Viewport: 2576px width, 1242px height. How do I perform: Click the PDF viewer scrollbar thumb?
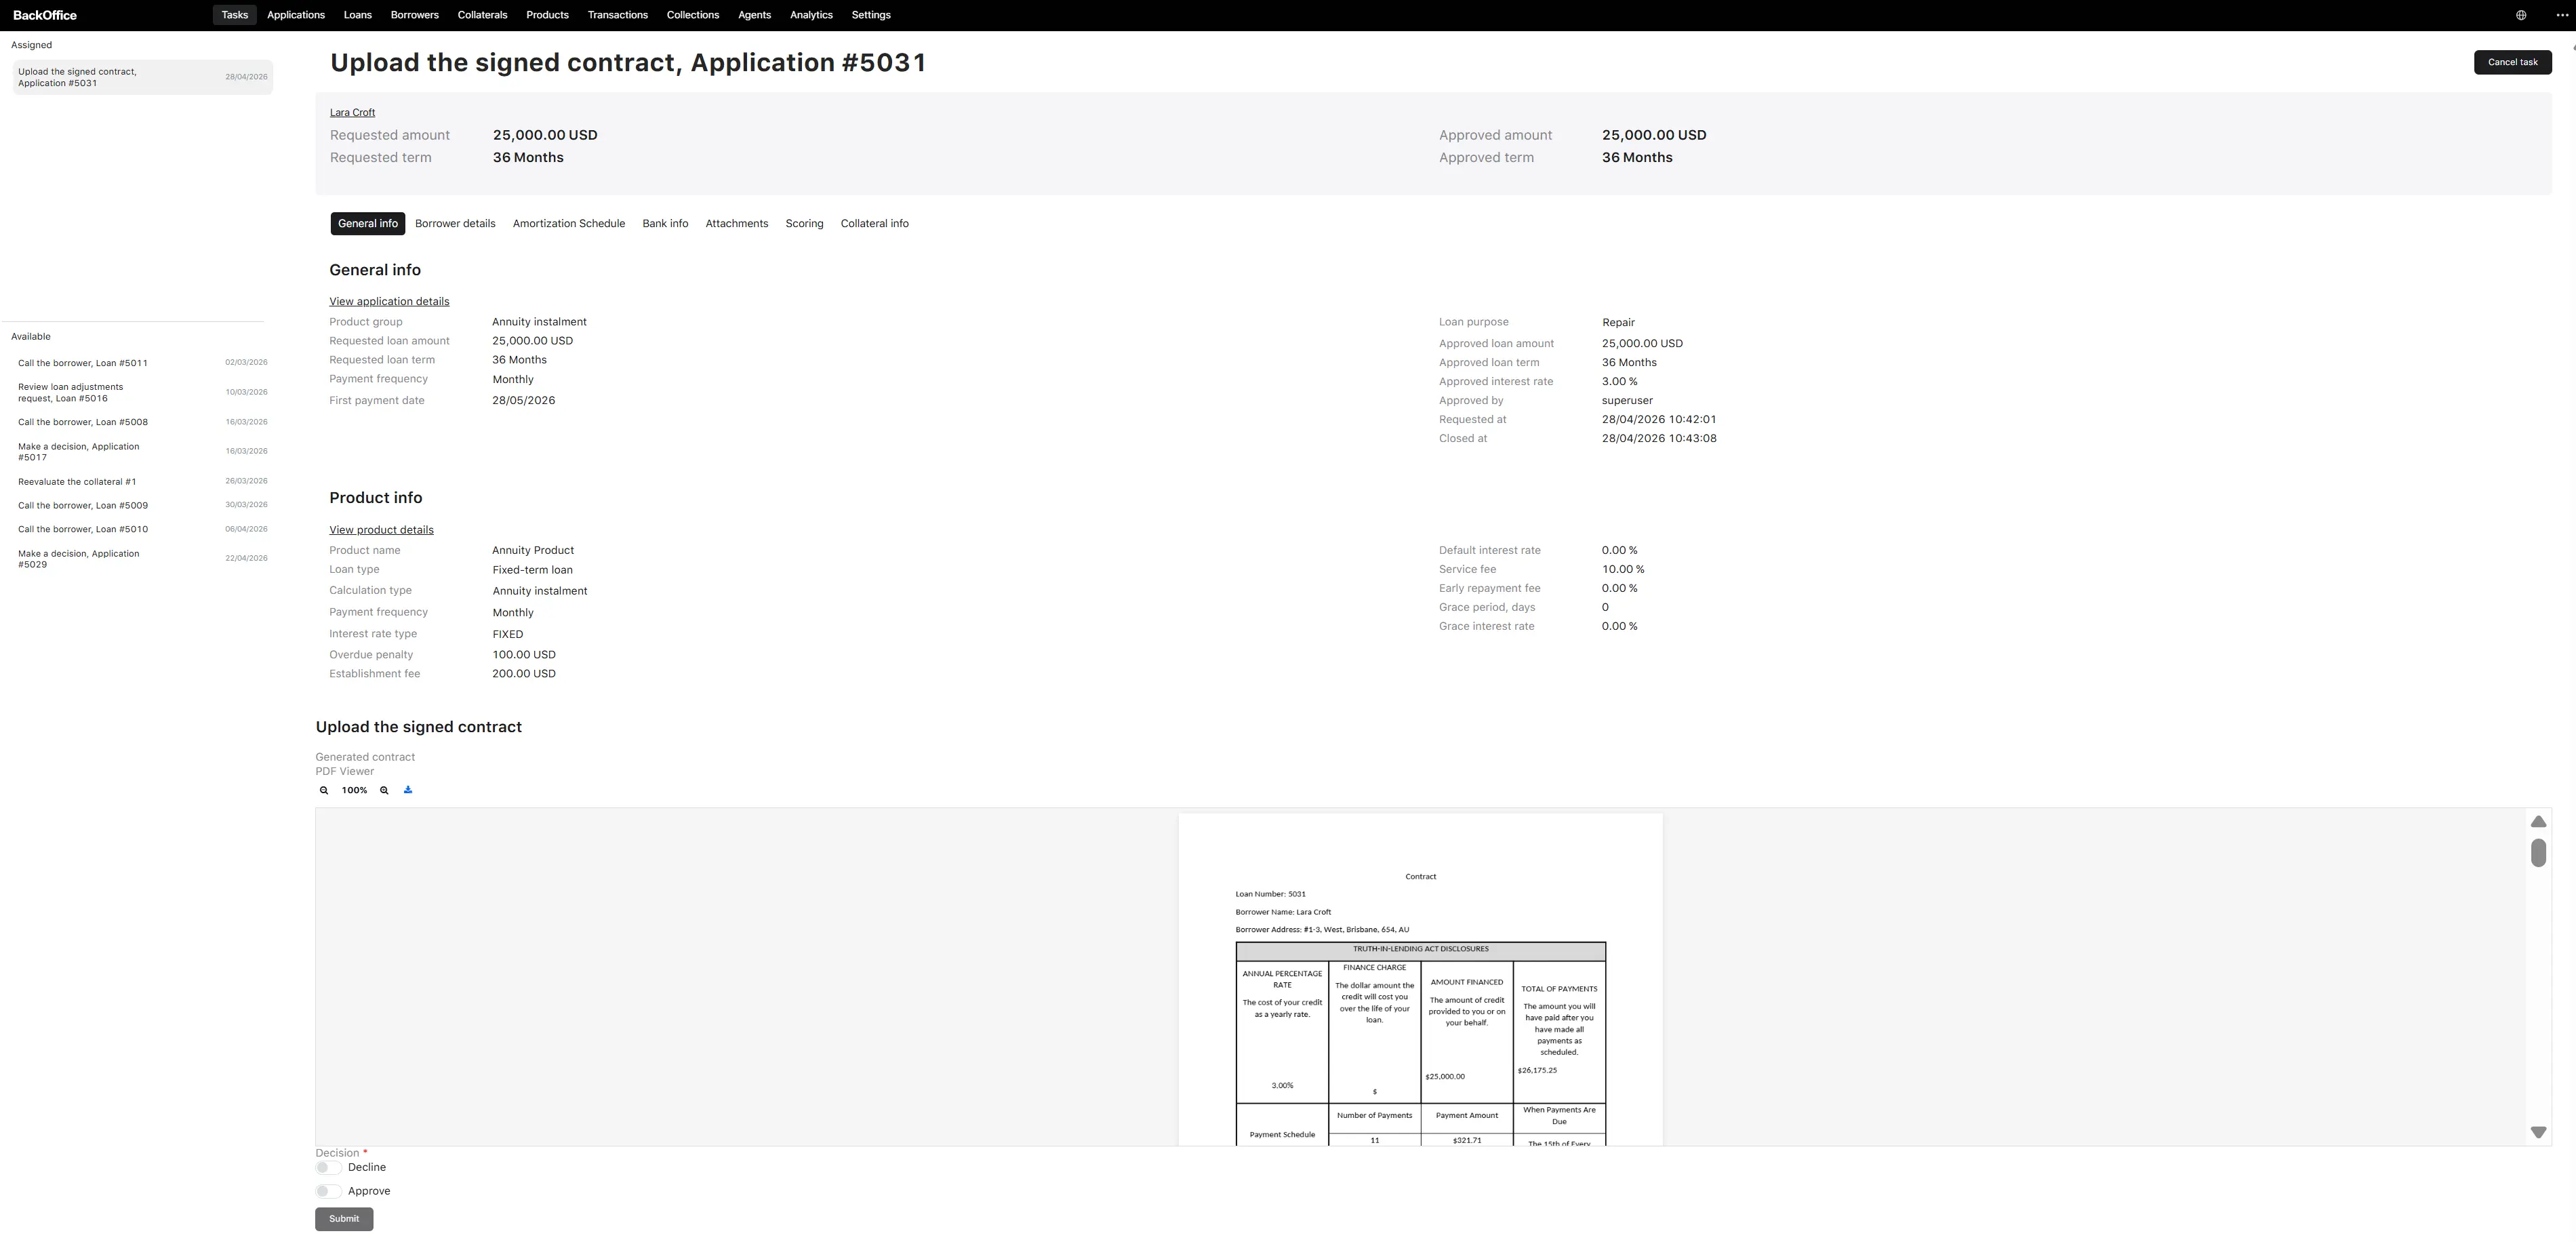tap(2538, 853)
